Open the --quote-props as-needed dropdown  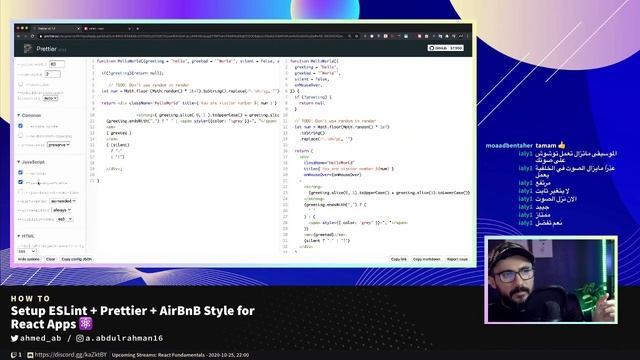tap(63, 201)
